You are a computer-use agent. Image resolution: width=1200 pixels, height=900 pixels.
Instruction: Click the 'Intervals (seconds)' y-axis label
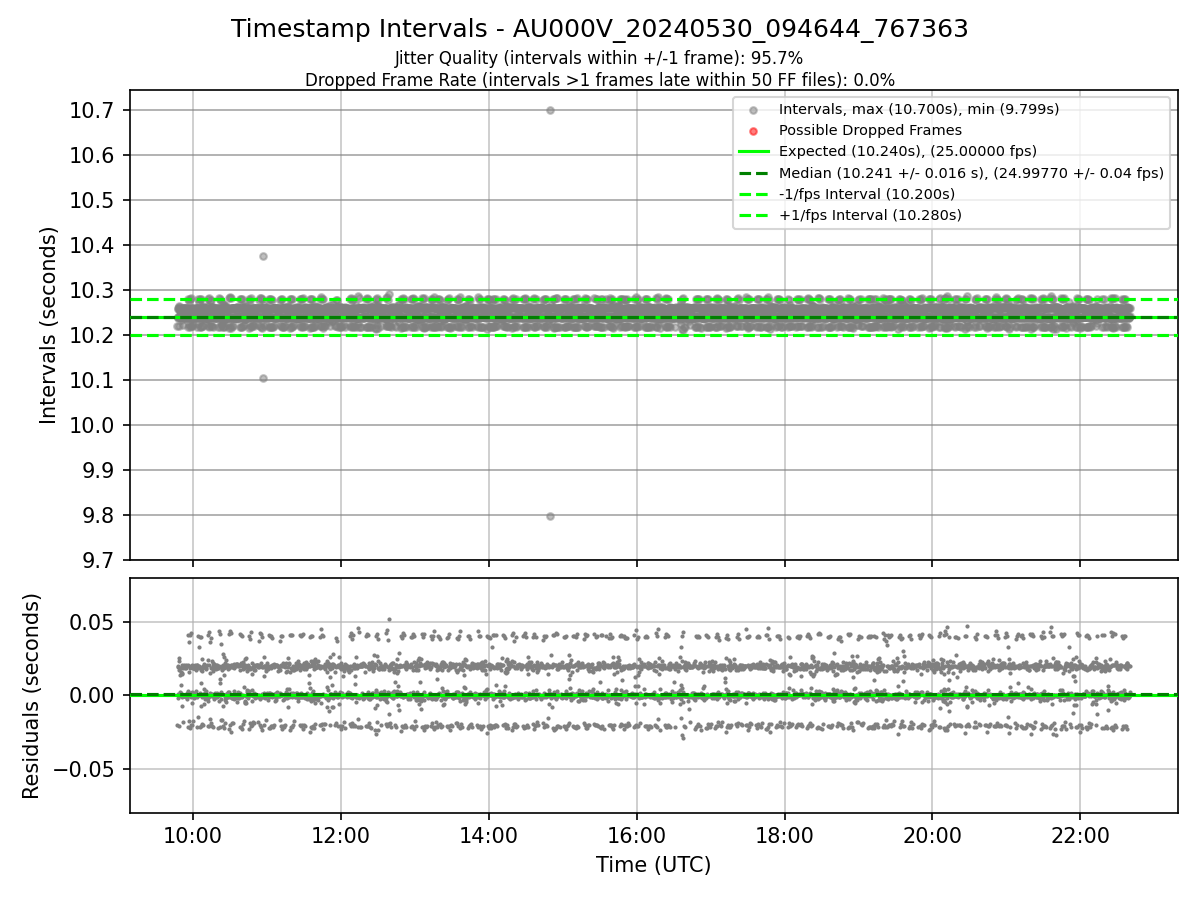pos(49,325)
